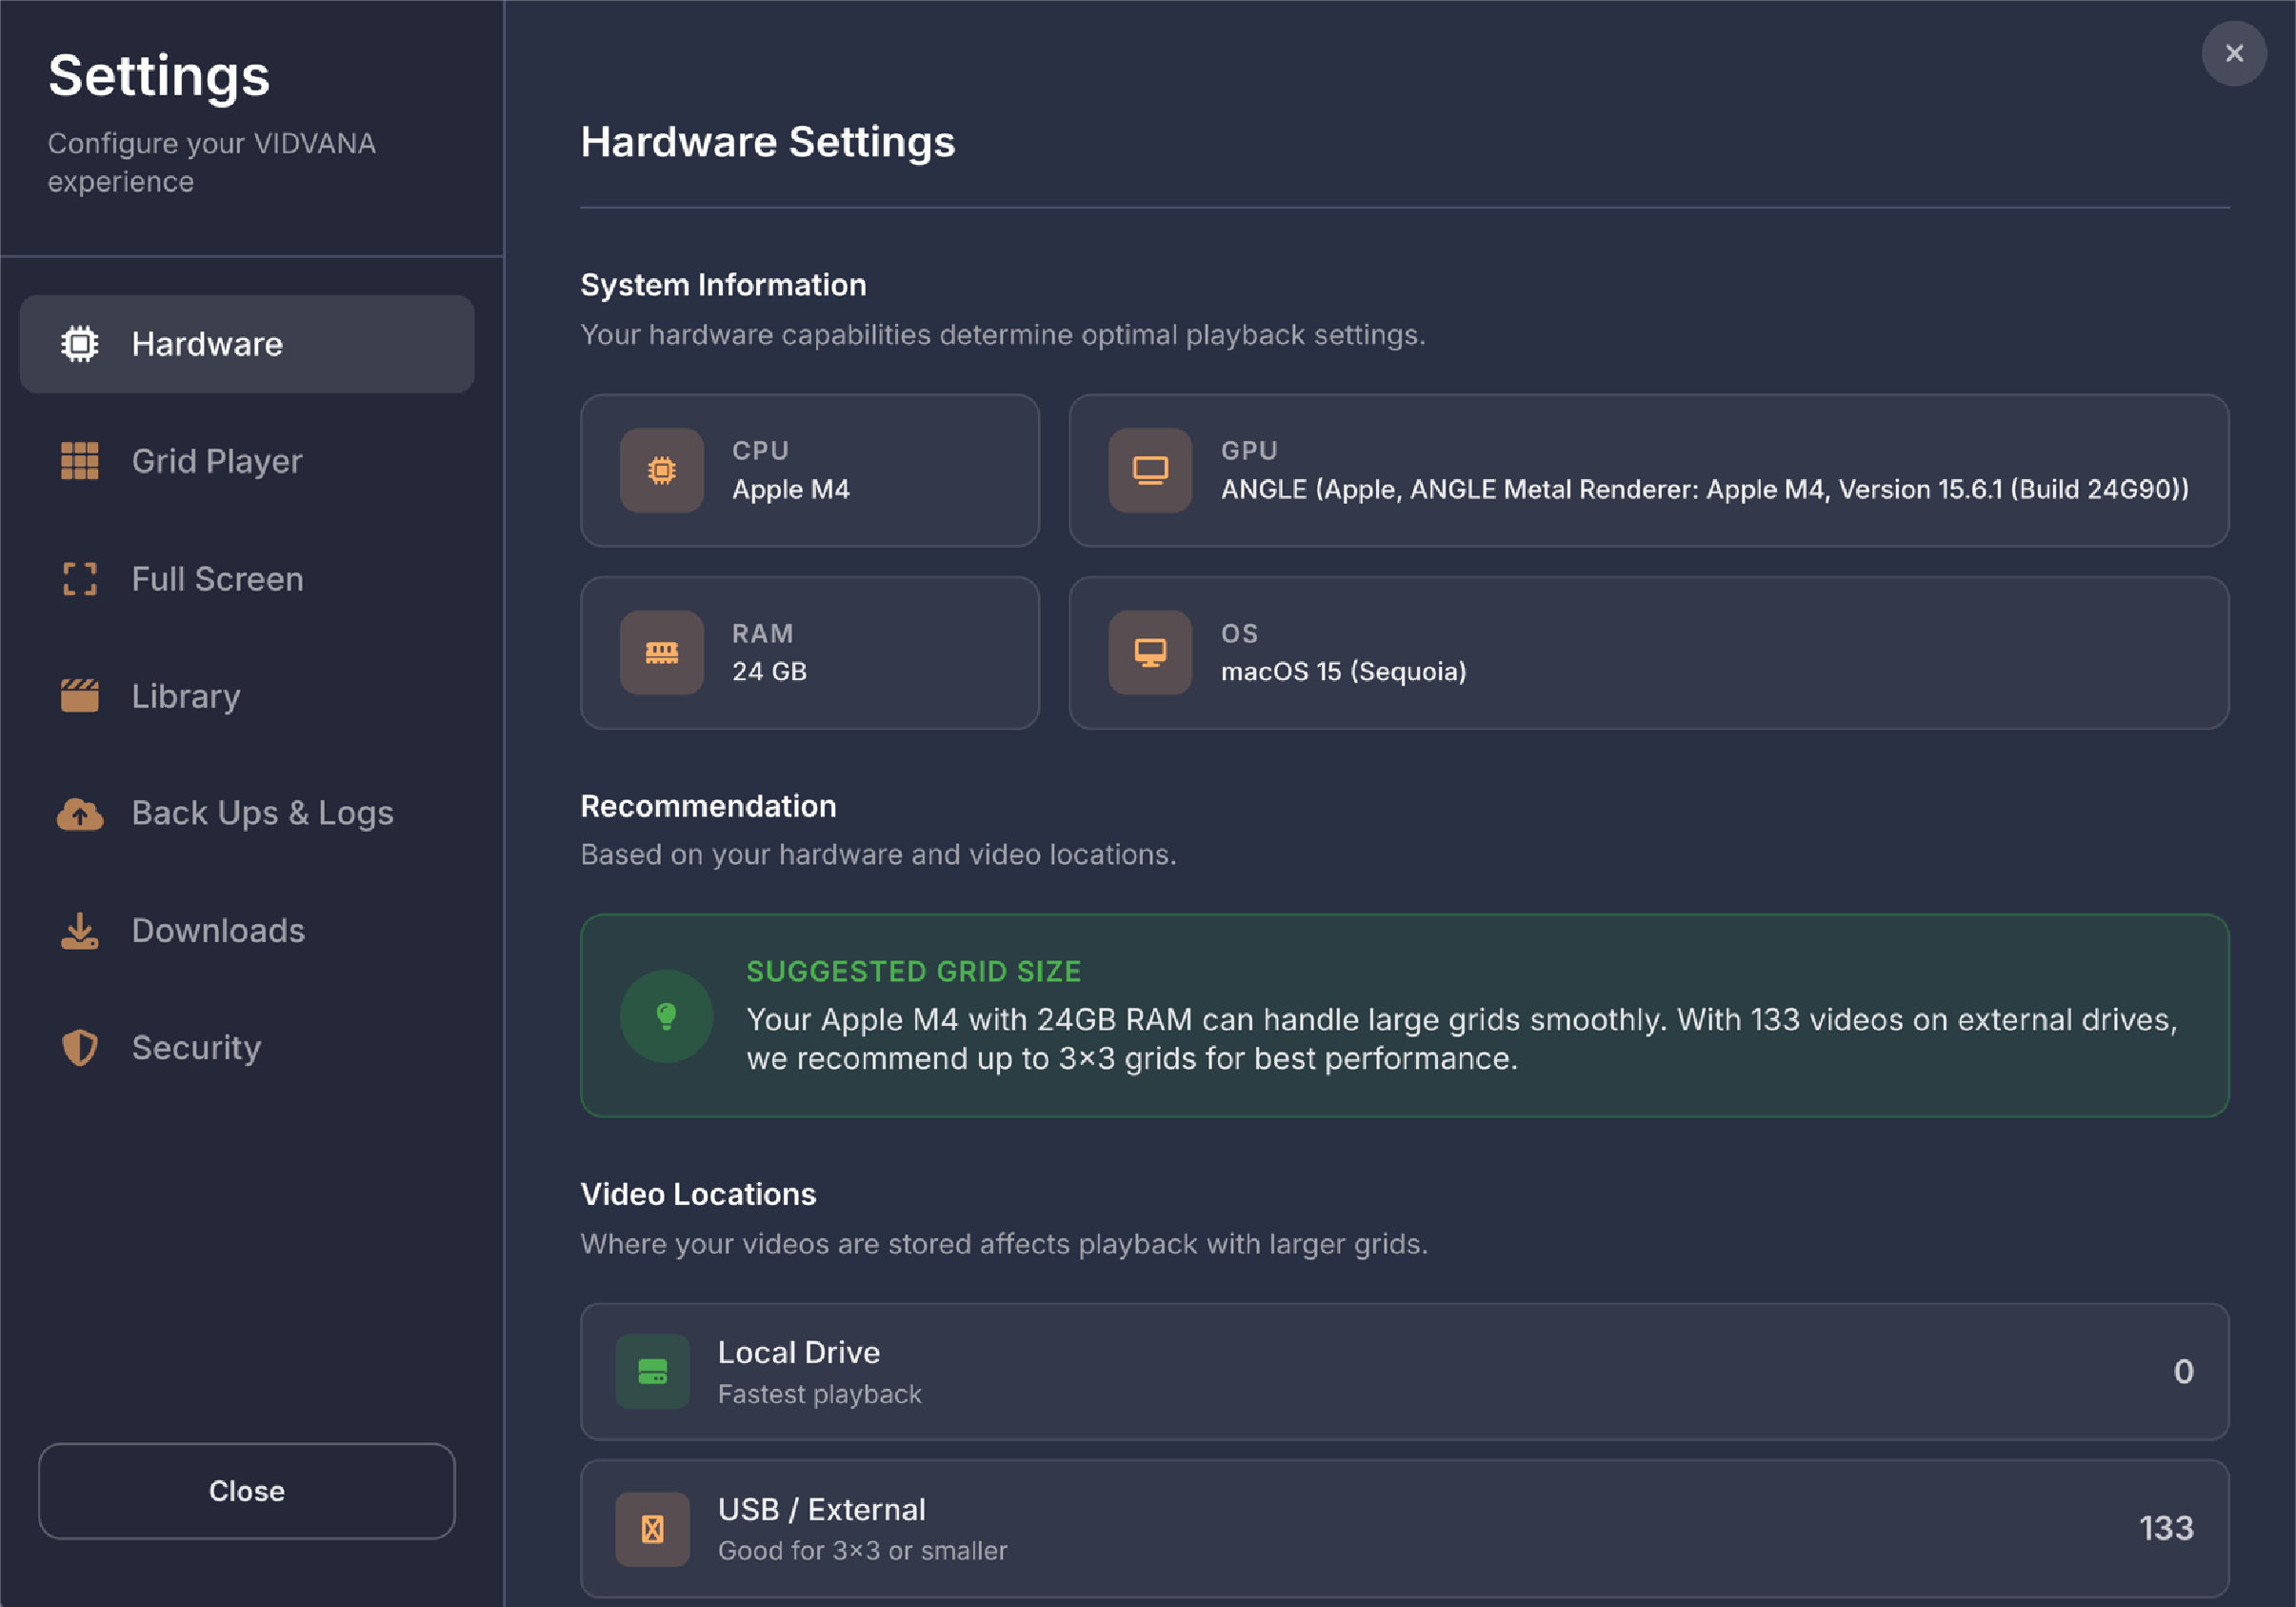2296x1607 pixels.
Task: Click the Grid Player grid icon
Action: pos(80,461)
